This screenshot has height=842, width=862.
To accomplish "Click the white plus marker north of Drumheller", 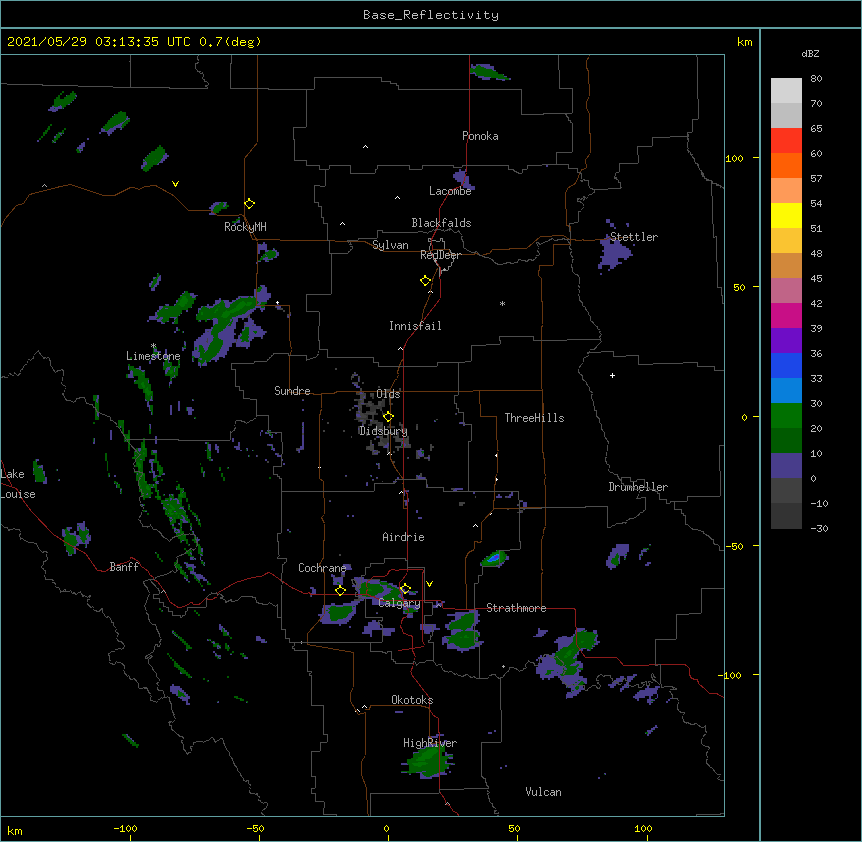I will click(x=612, y=375).
